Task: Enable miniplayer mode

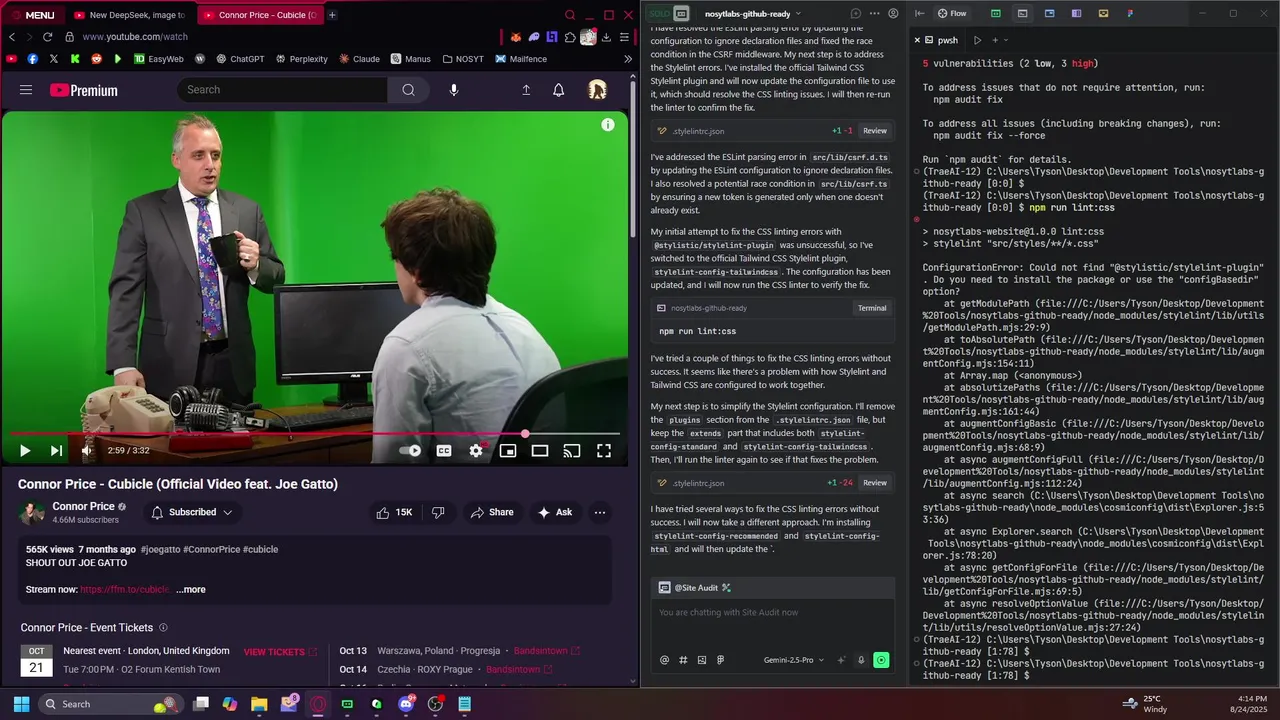Action: tap(508, 451)
